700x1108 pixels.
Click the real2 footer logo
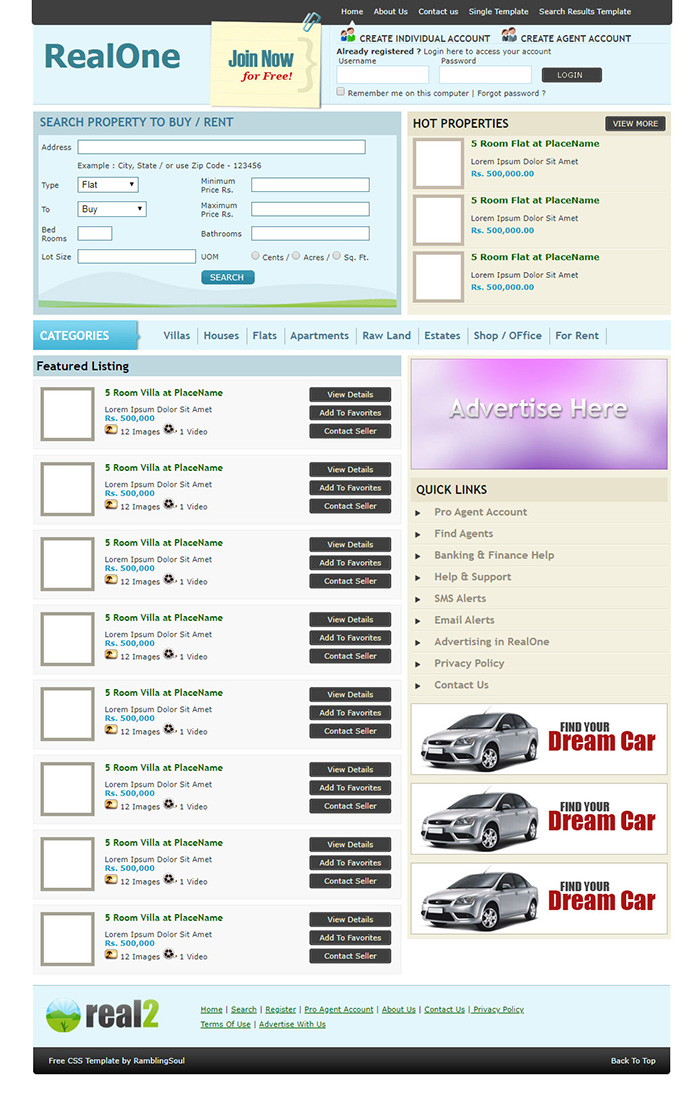(x=102, y=1015)
